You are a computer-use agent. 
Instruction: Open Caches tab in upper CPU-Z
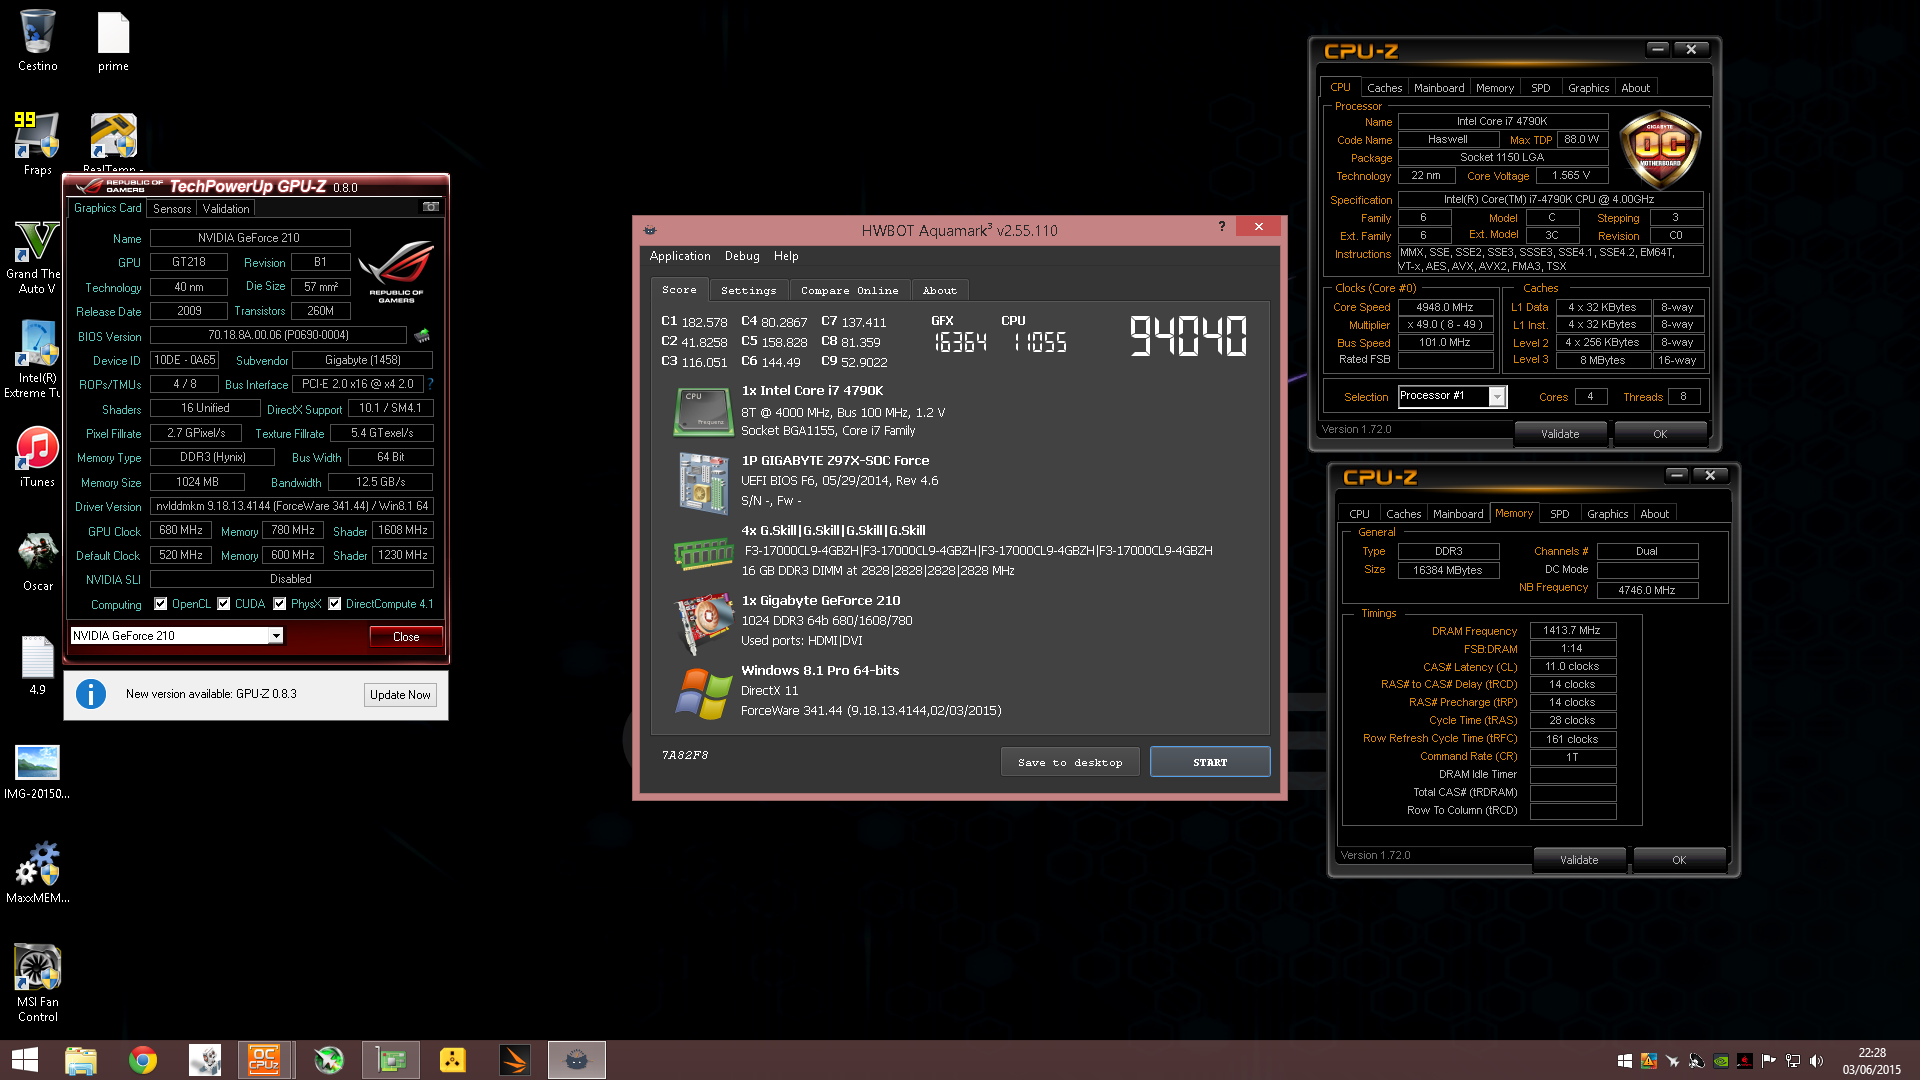1384,88
